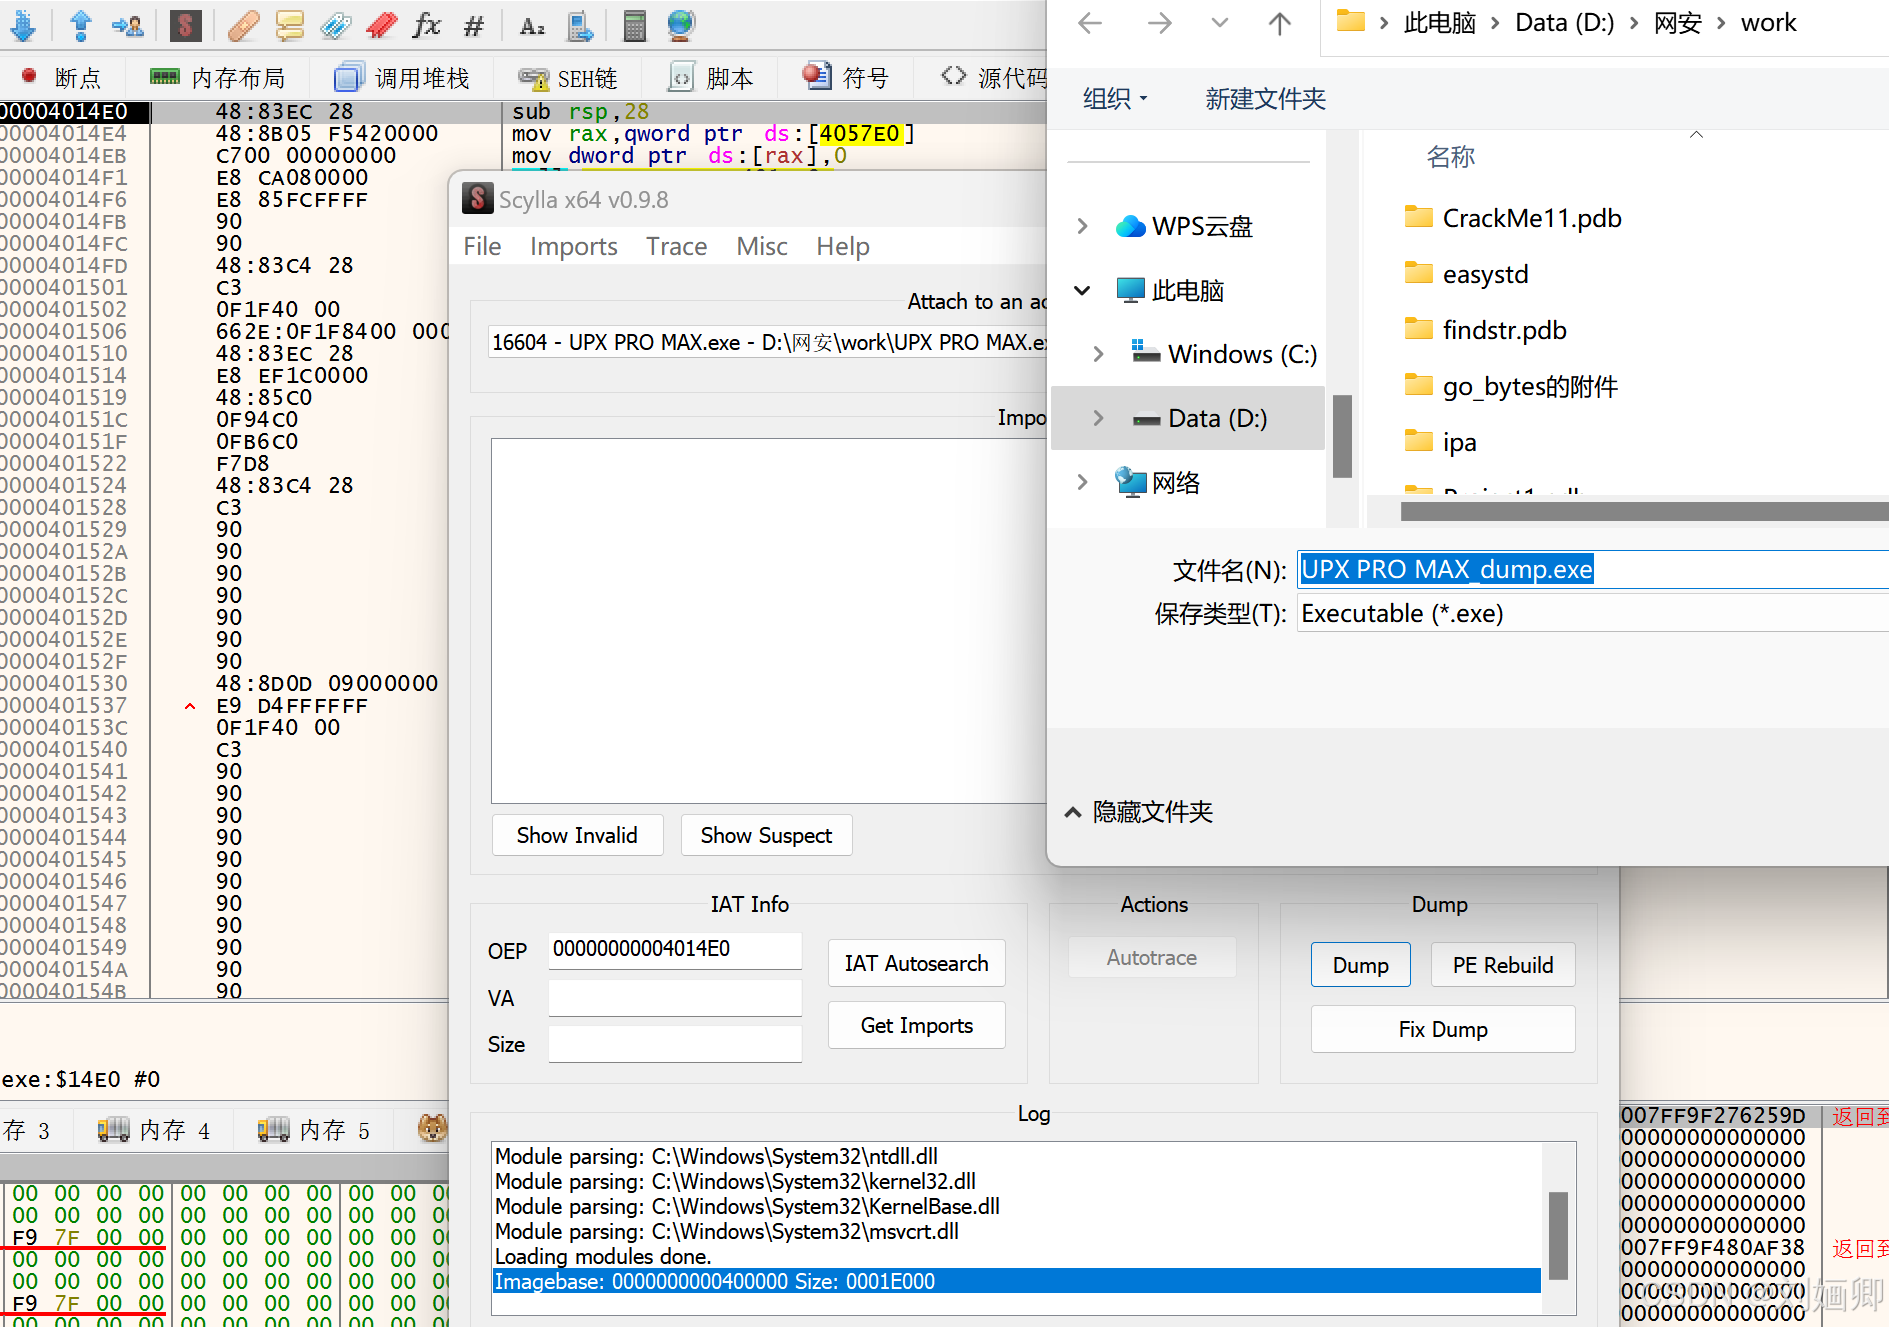
Task: Click the PE Rebuild button
Action: (x=1502, y=964)
